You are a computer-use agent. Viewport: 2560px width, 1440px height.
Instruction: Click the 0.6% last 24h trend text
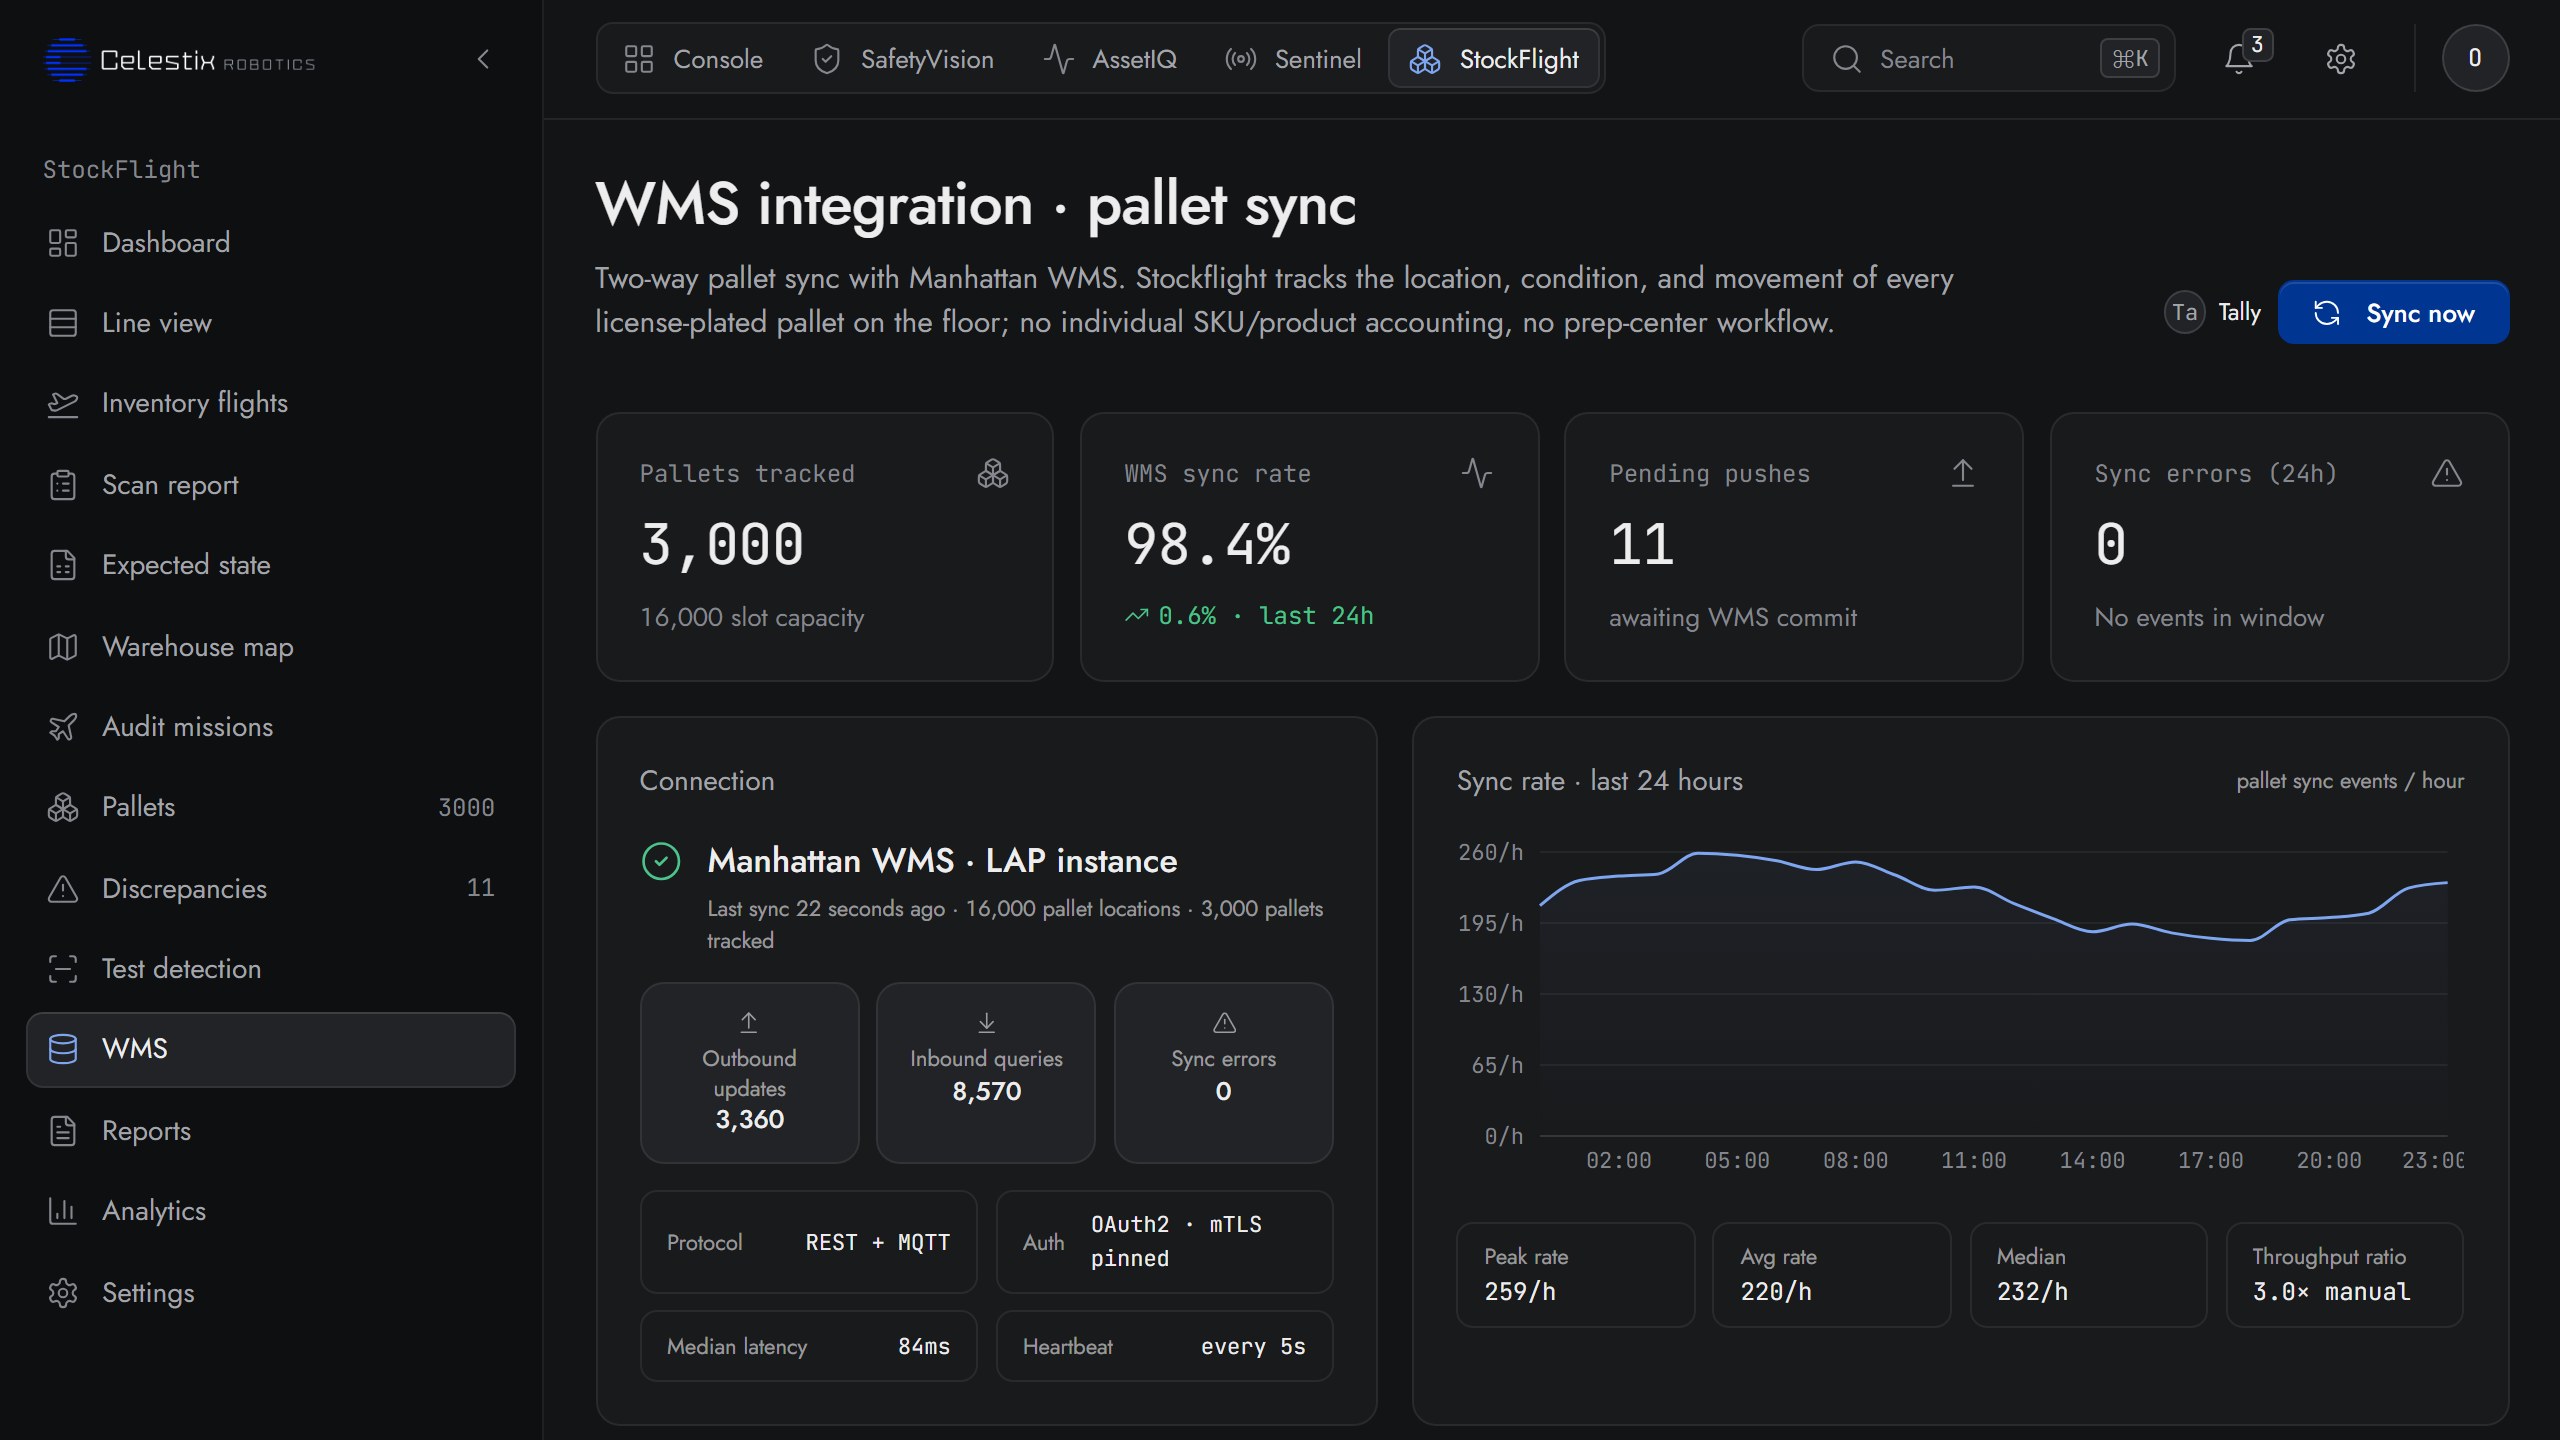(1250, 616)
